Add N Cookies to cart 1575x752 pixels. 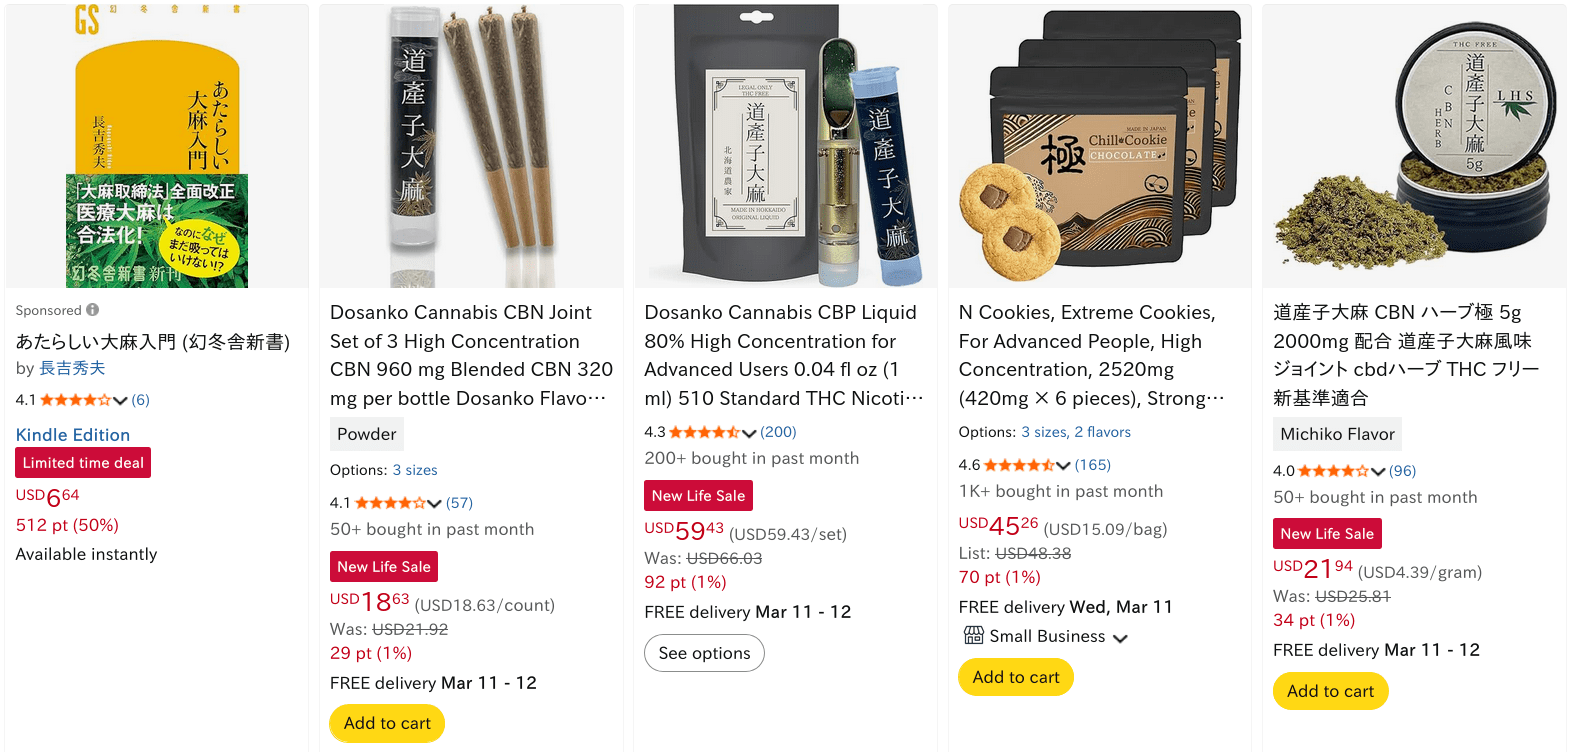[1015, 677]
